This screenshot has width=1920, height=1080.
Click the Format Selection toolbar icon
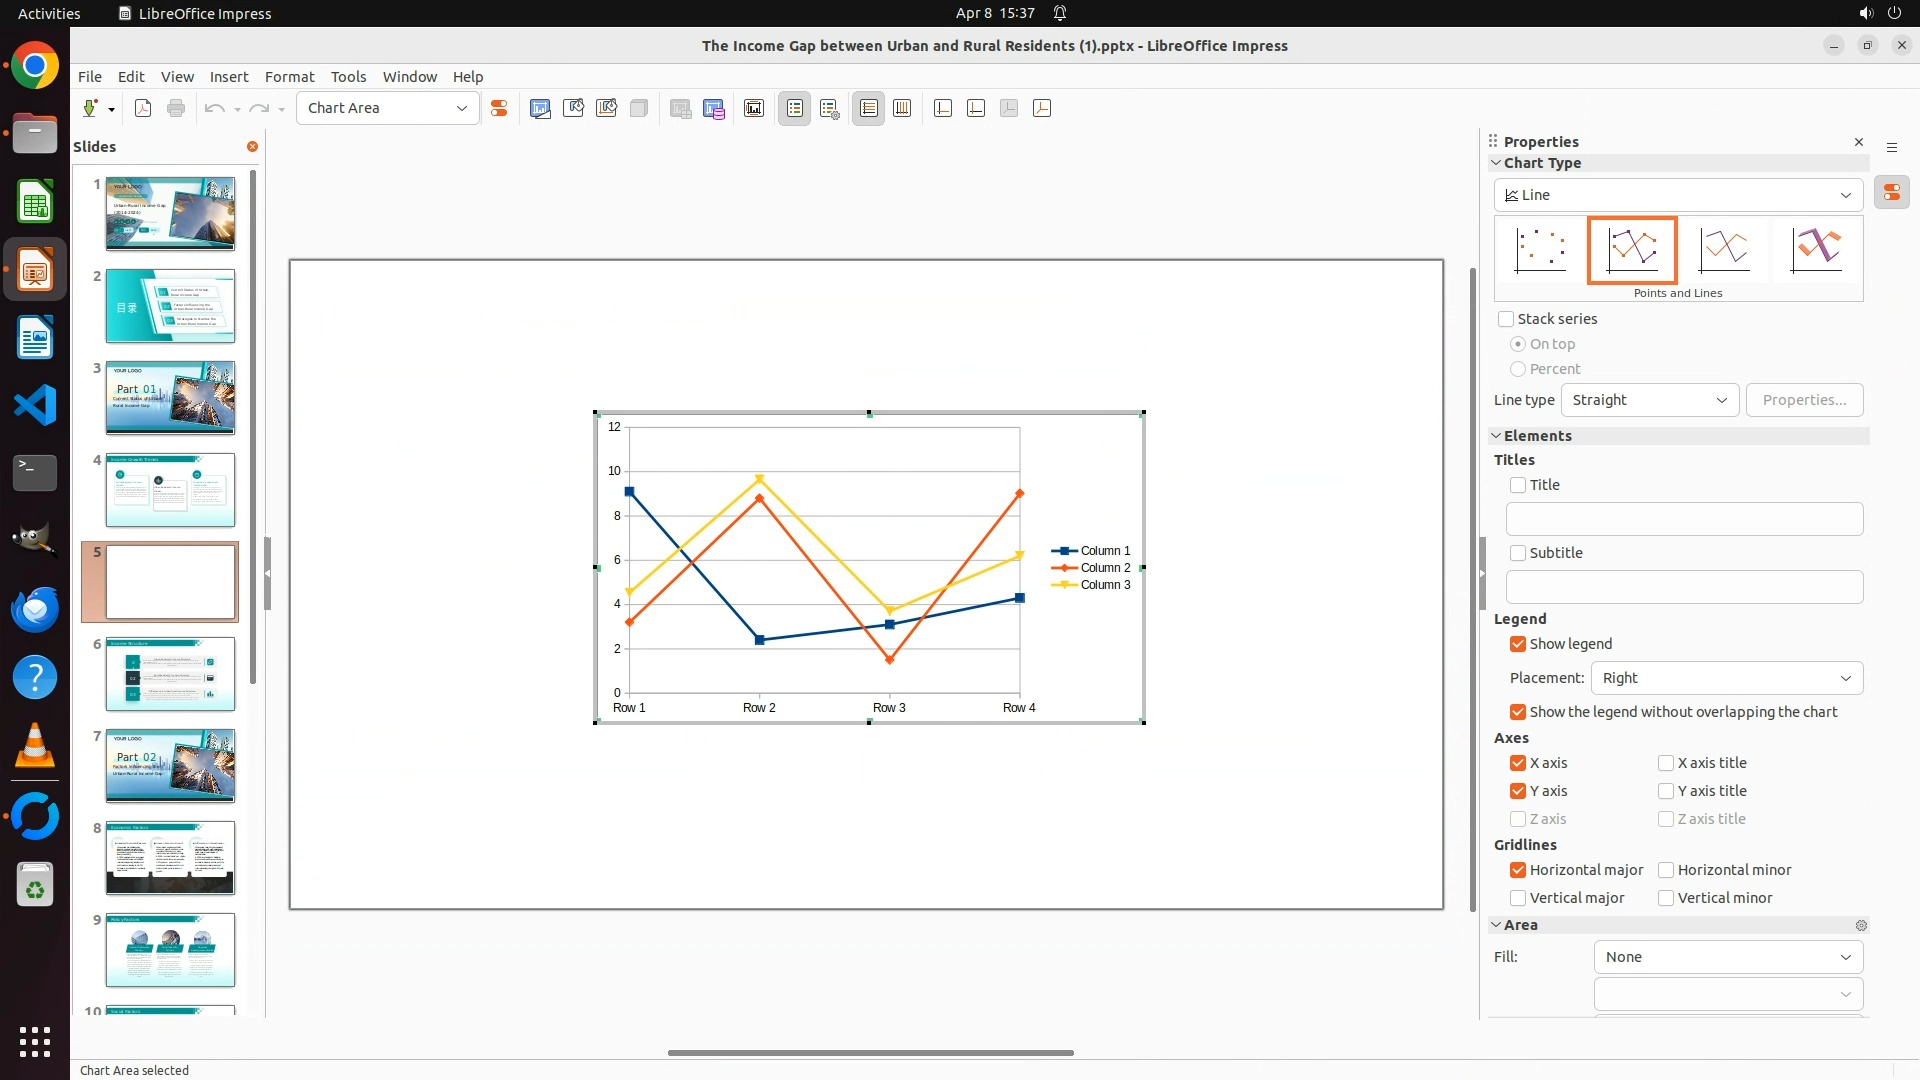tap(498, 108)
